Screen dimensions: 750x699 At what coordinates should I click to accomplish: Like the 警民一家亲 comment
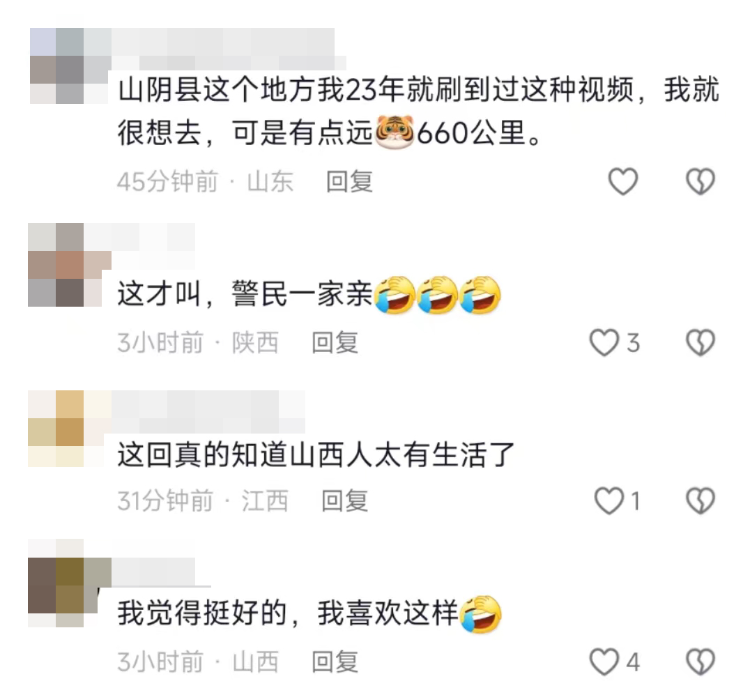pyautogui.click(x=604, y=343)
